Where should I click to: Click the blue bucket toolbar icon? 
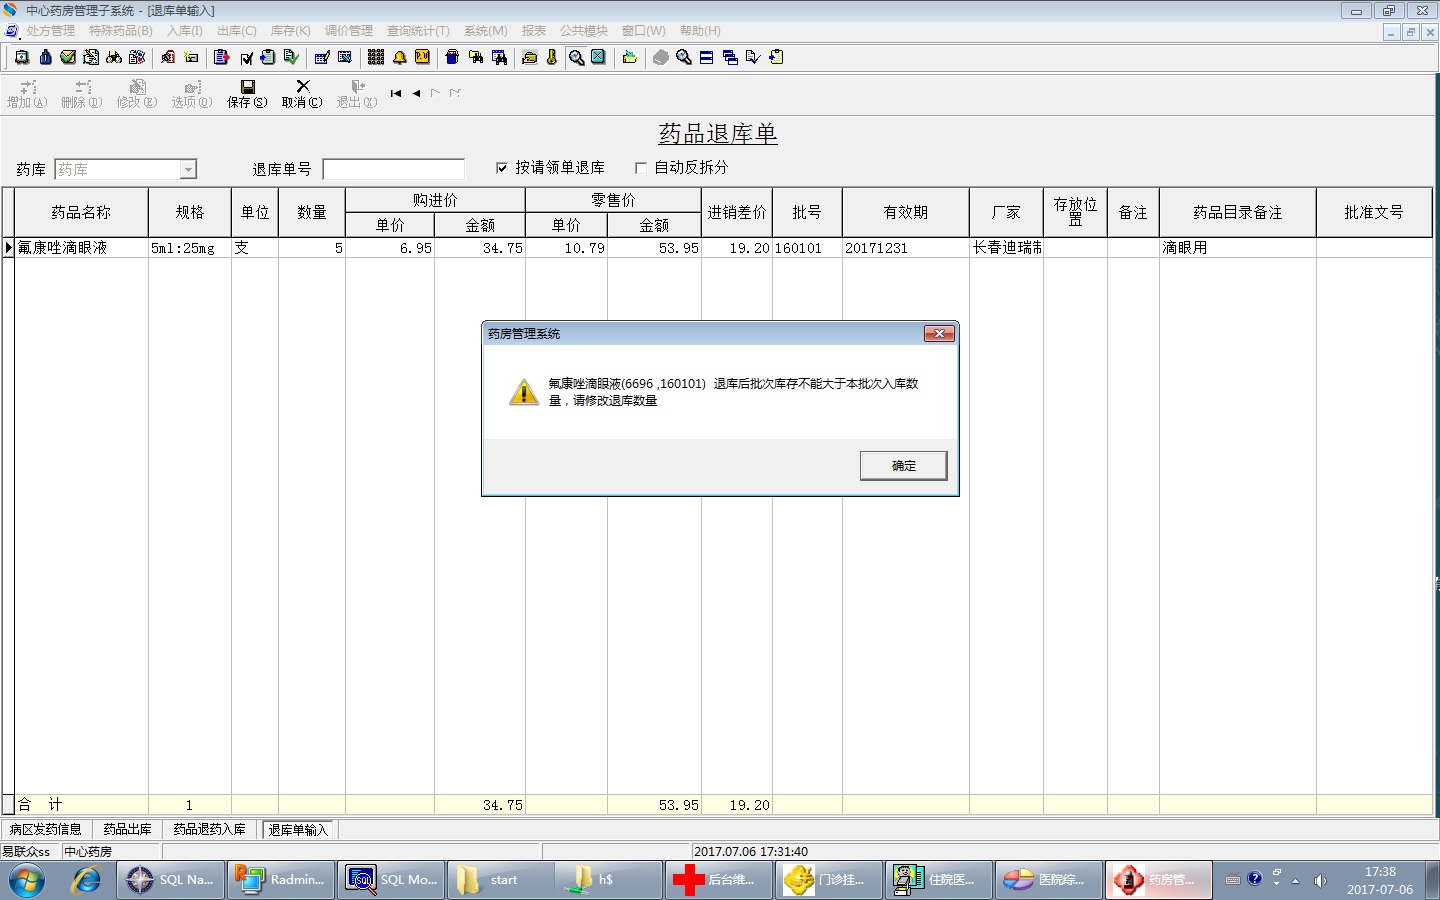click(452, 57)
